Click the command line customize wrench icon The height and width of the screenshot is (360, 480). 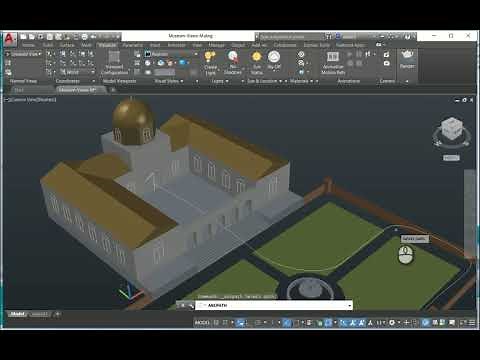[191, 305]
